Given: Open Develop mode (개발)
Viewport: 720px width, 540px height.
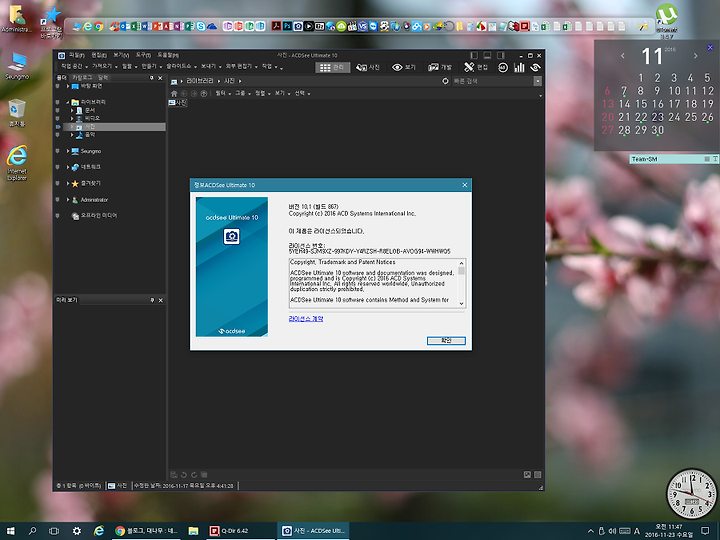Looking at the screenshot, I should pos(440,68).
